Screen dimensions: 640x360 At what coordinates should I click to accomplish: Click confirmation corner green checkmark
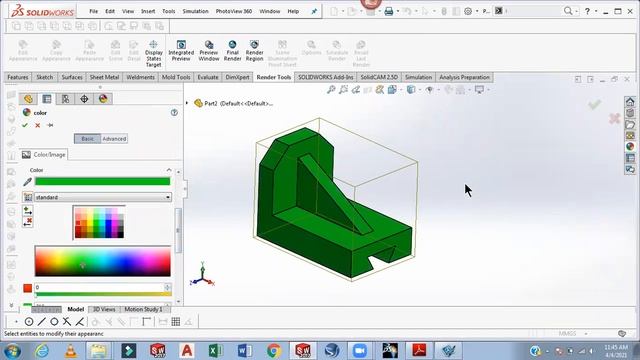pos(594,105)
